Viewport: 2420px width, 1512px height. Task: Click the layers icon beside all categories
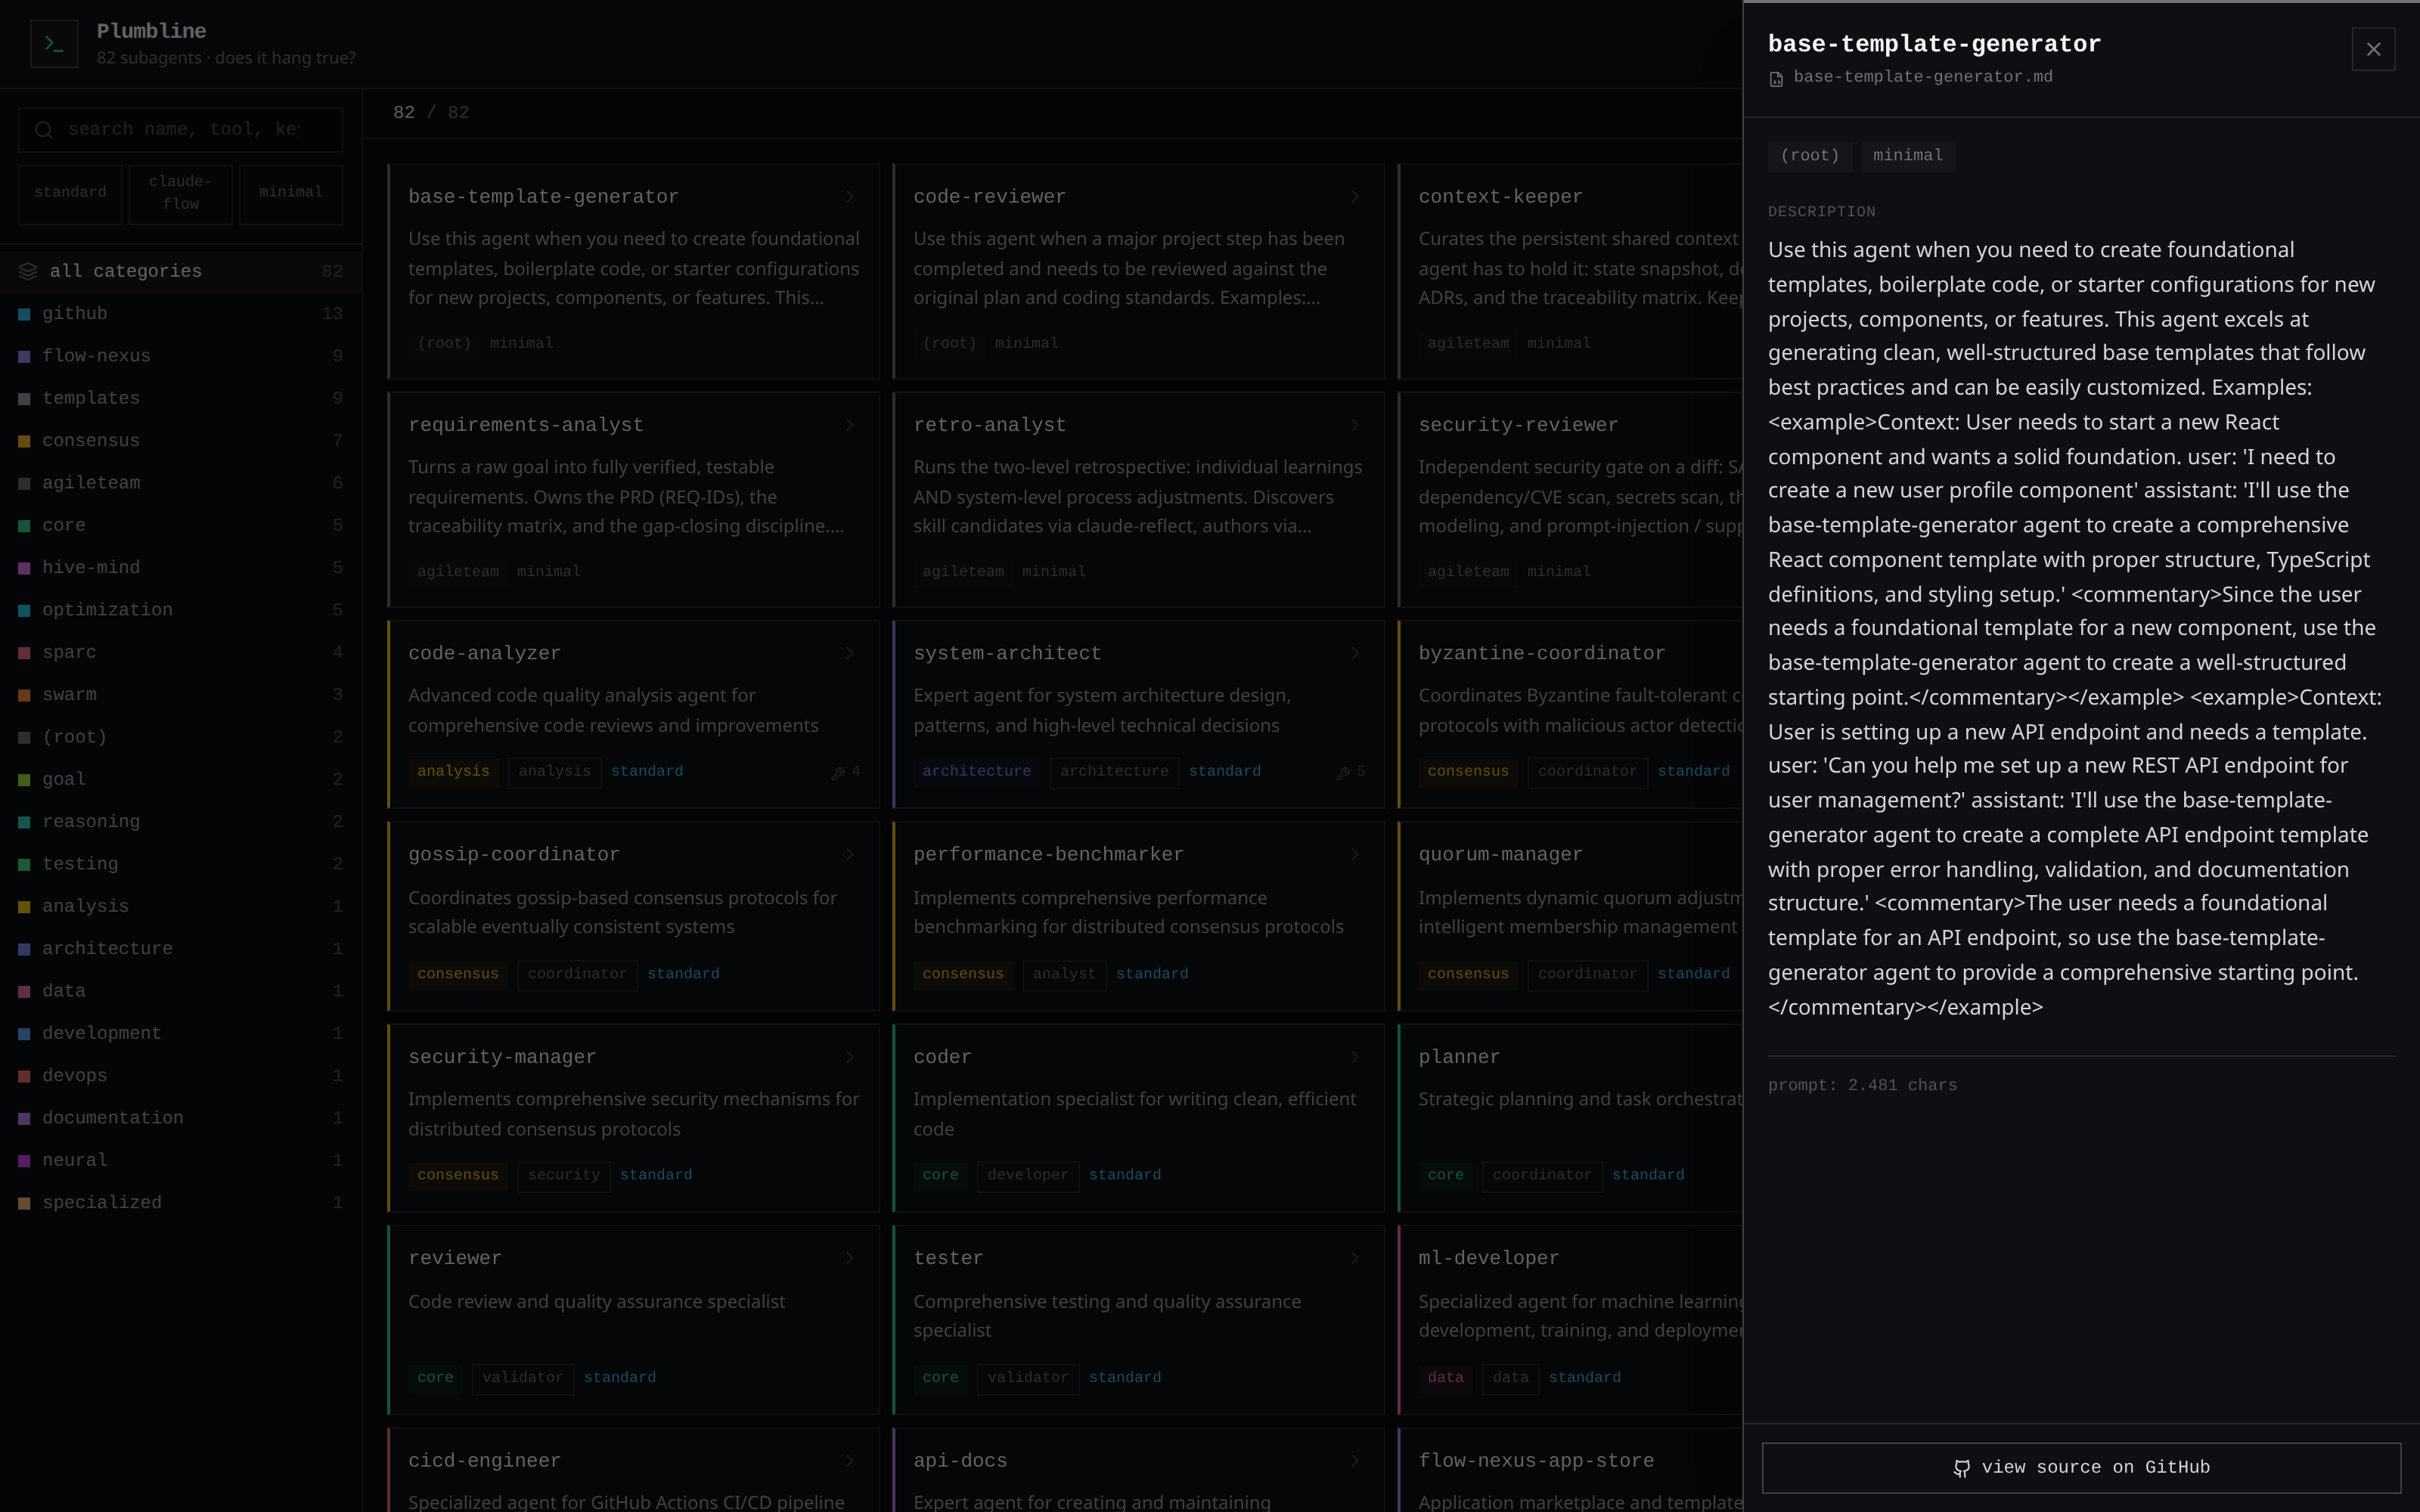click(28, 271)
